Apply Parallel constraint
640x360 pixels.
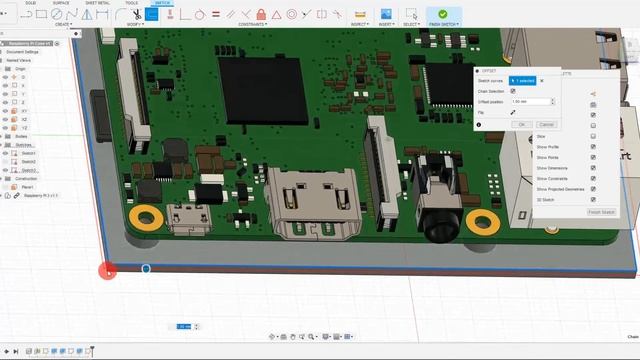point(231,14)
